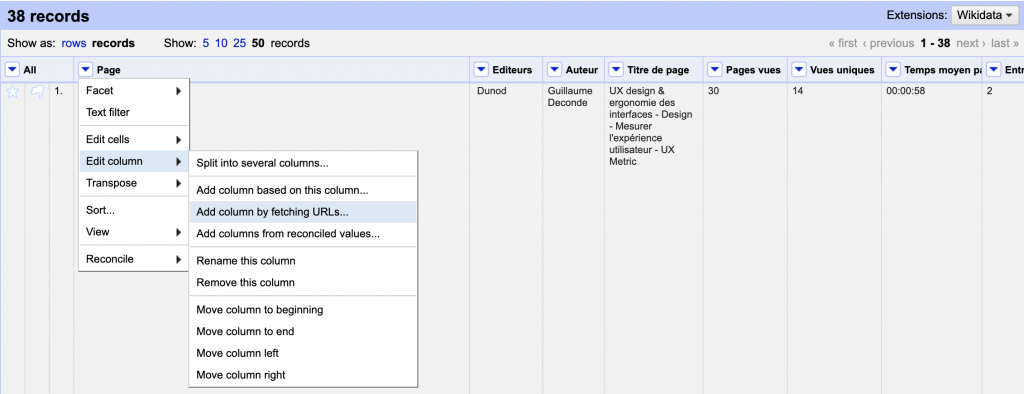Show 50 records per page

tap(258, 44)
